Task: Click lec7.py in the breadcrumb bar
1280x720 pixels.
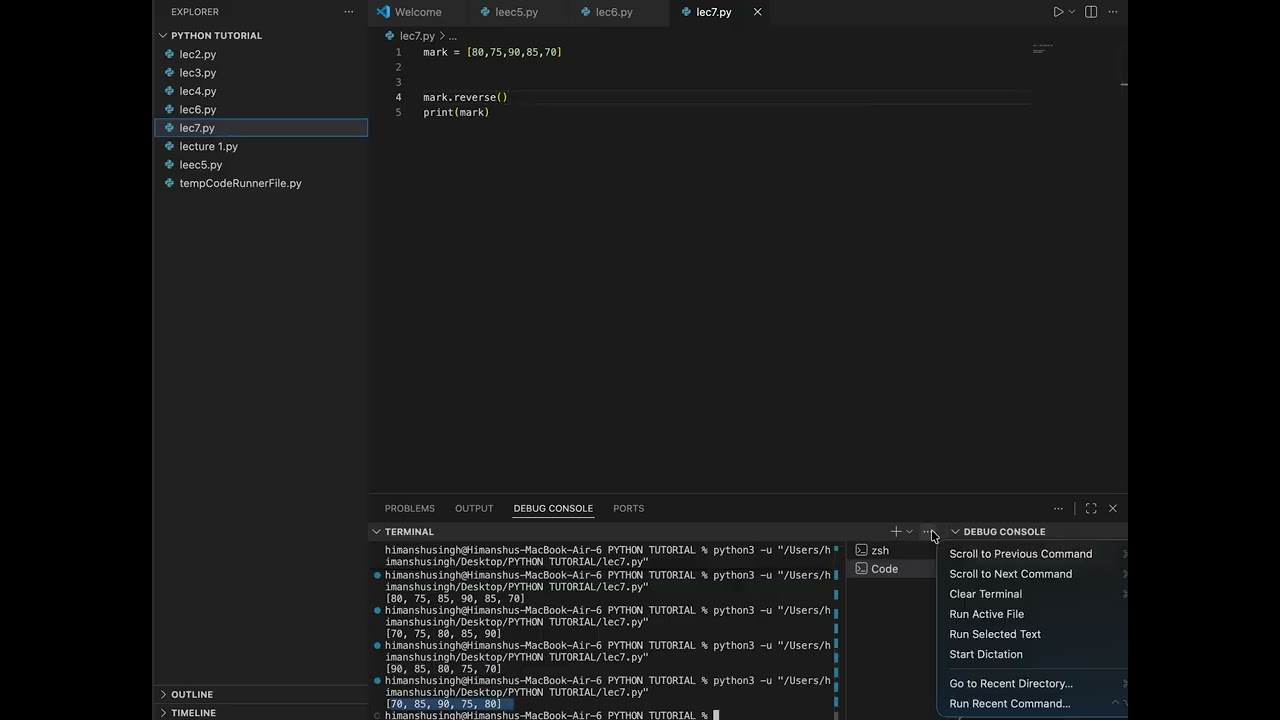Action: pos(417,36)
